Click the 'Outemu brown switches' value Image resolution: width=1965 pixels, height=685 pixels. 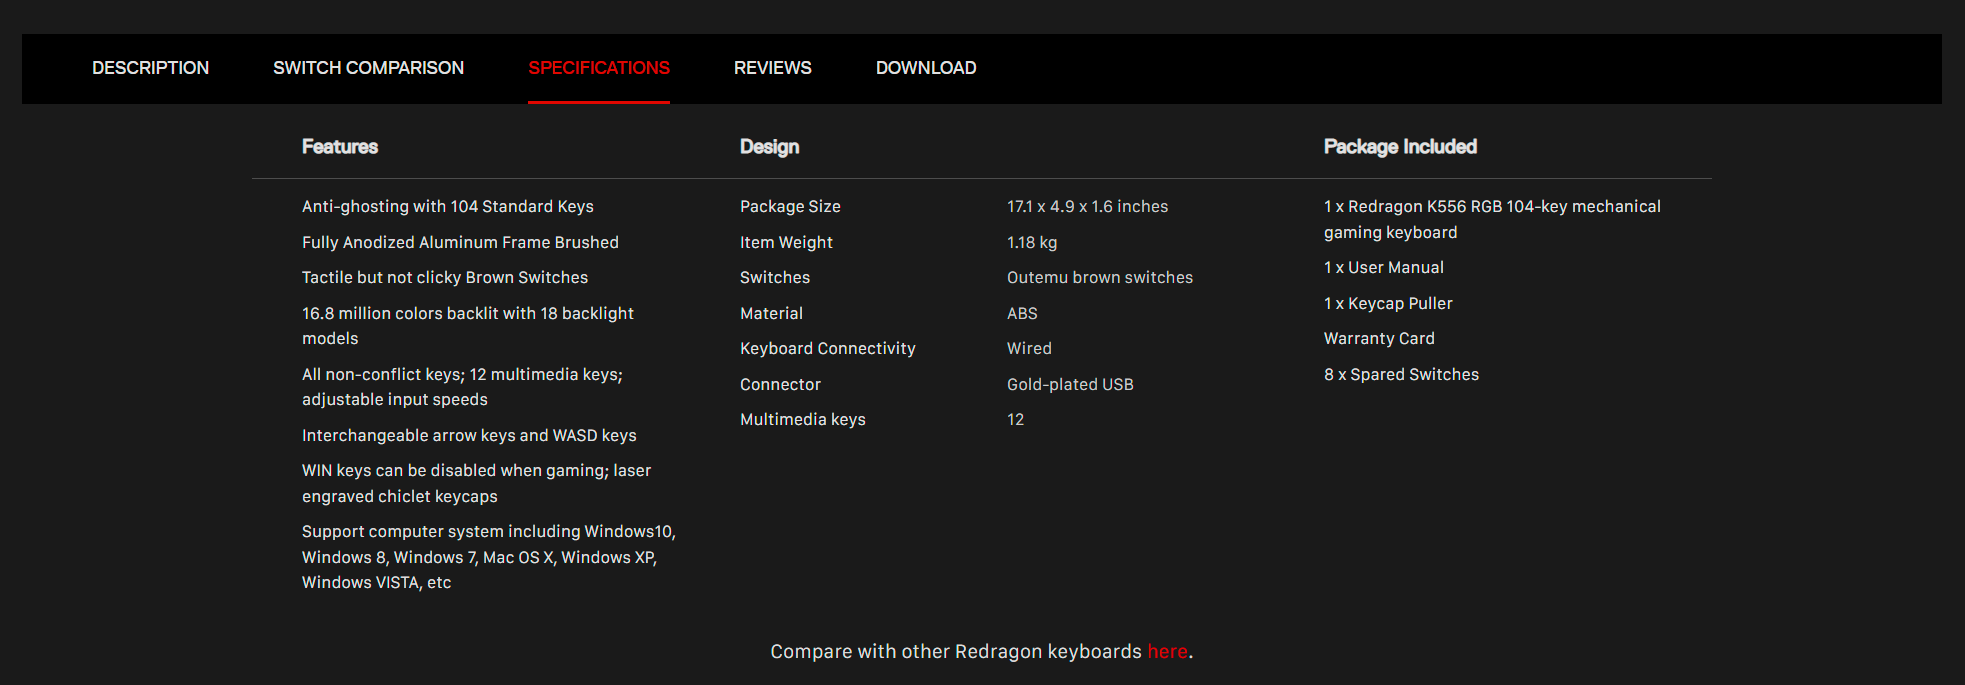[x=1099, y=278]
